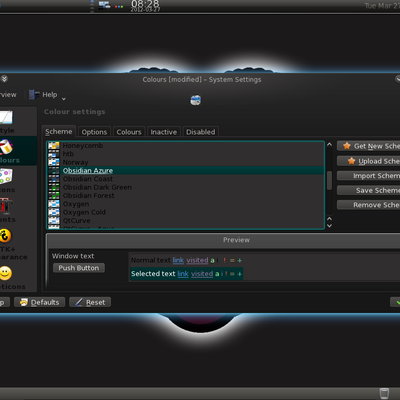400x400 pixels.
Task: Click the Push Button in the preview
Action: point(79,268)
